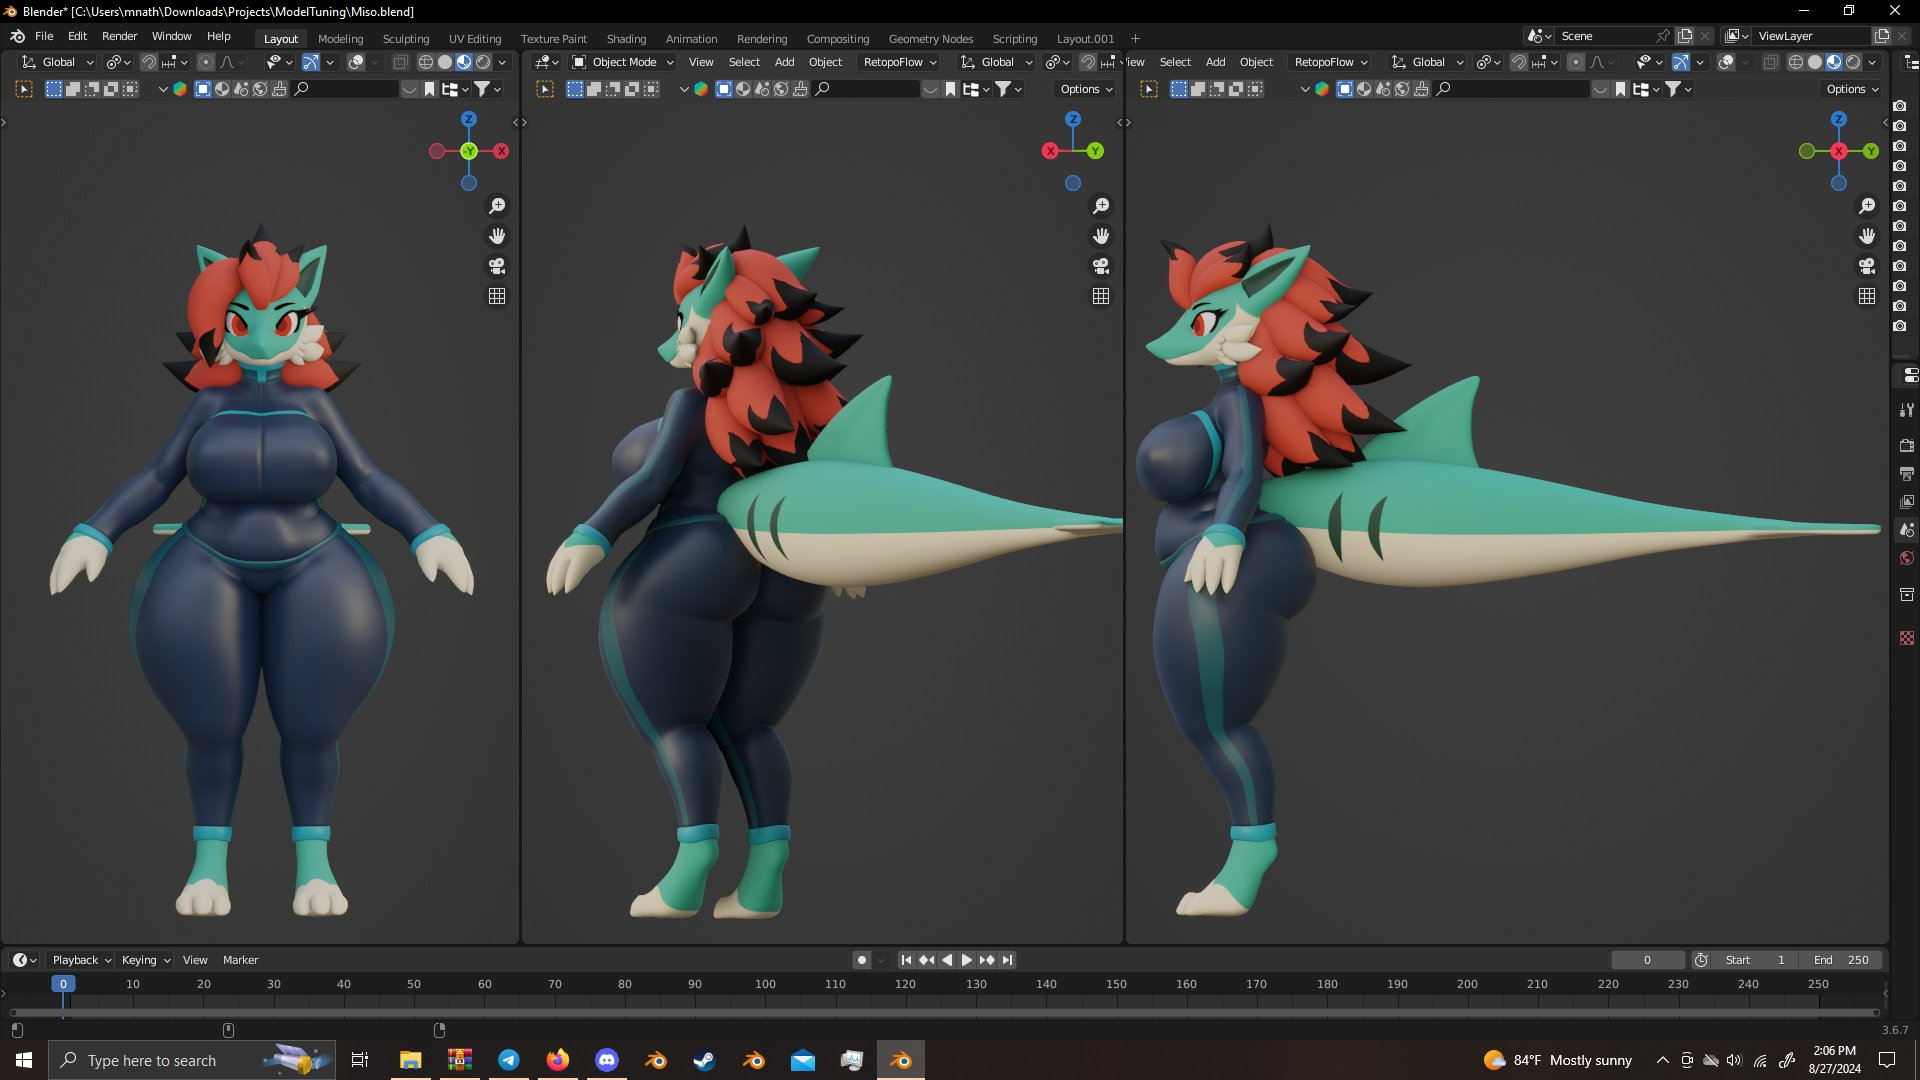
Task: Toggle camera view in middle viewport
Action: coord(1101,266)
